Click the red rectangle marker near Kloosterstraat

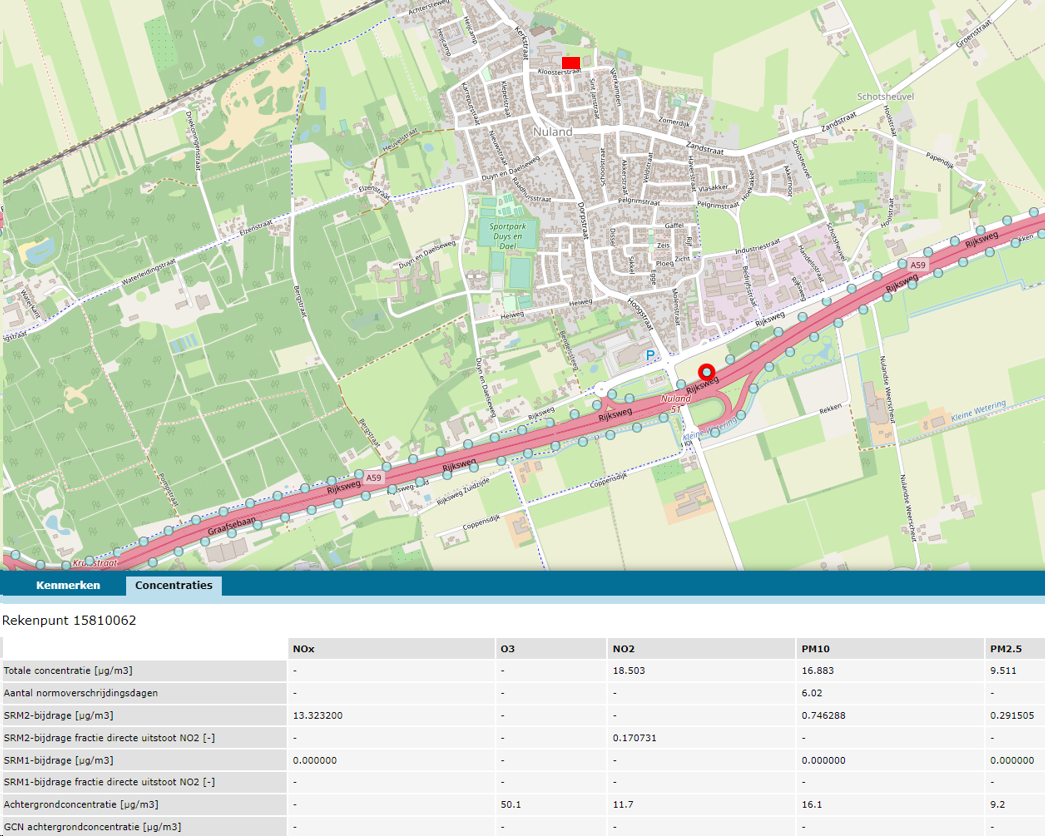point(571,63)
